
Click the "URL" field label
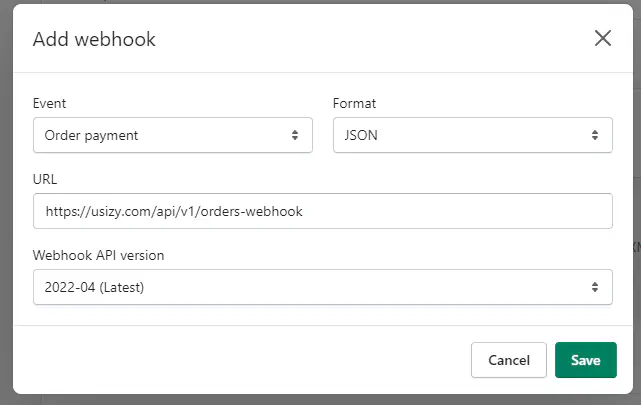[x=45, y=179]
